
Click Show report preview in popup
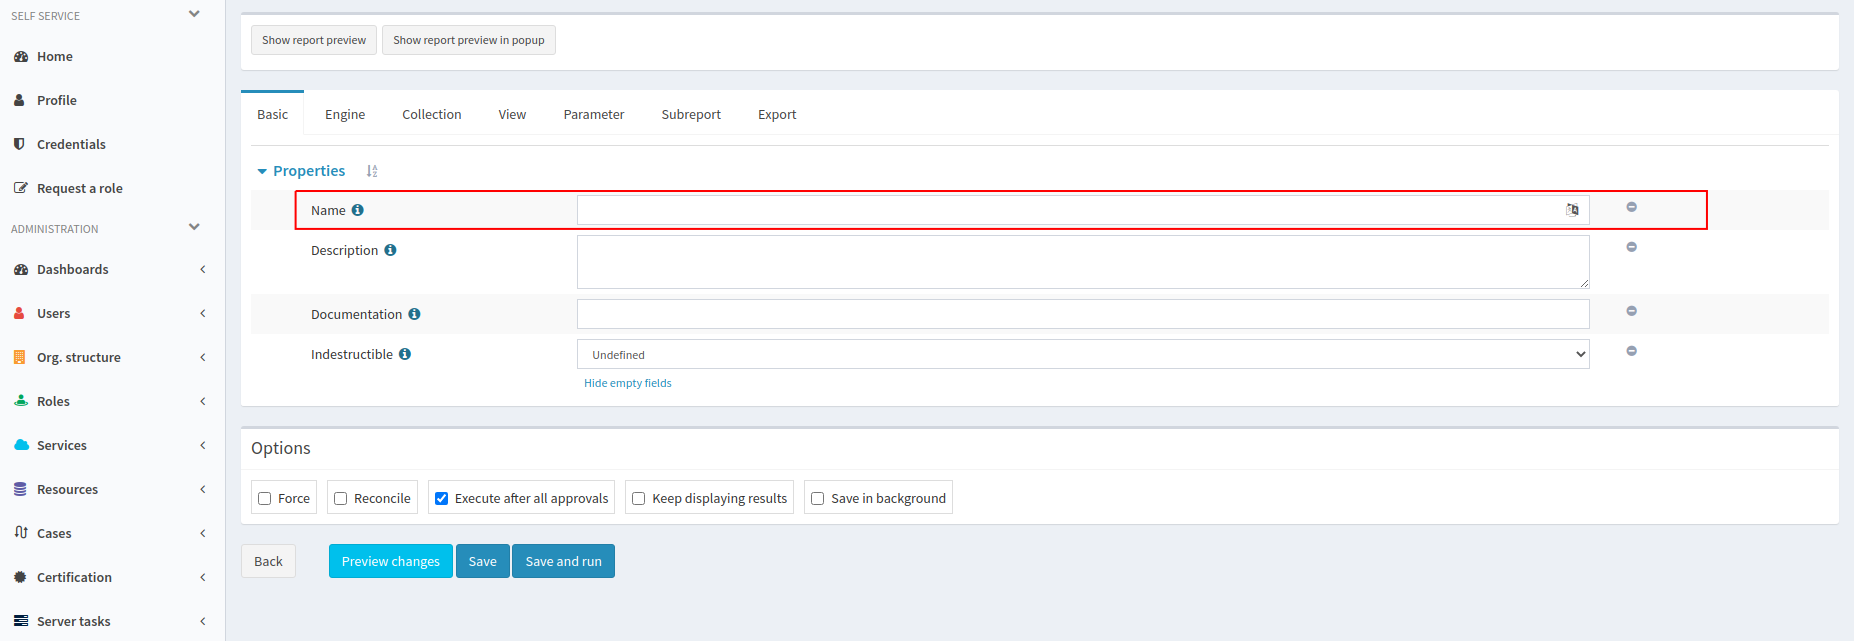[x=469, y=40]
